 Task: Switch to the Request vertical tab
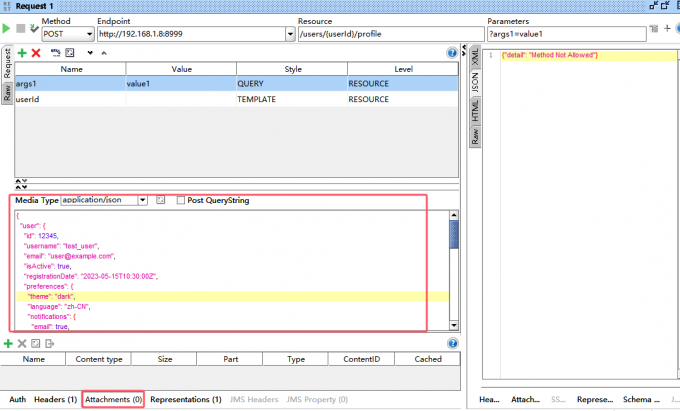[7, 63]
